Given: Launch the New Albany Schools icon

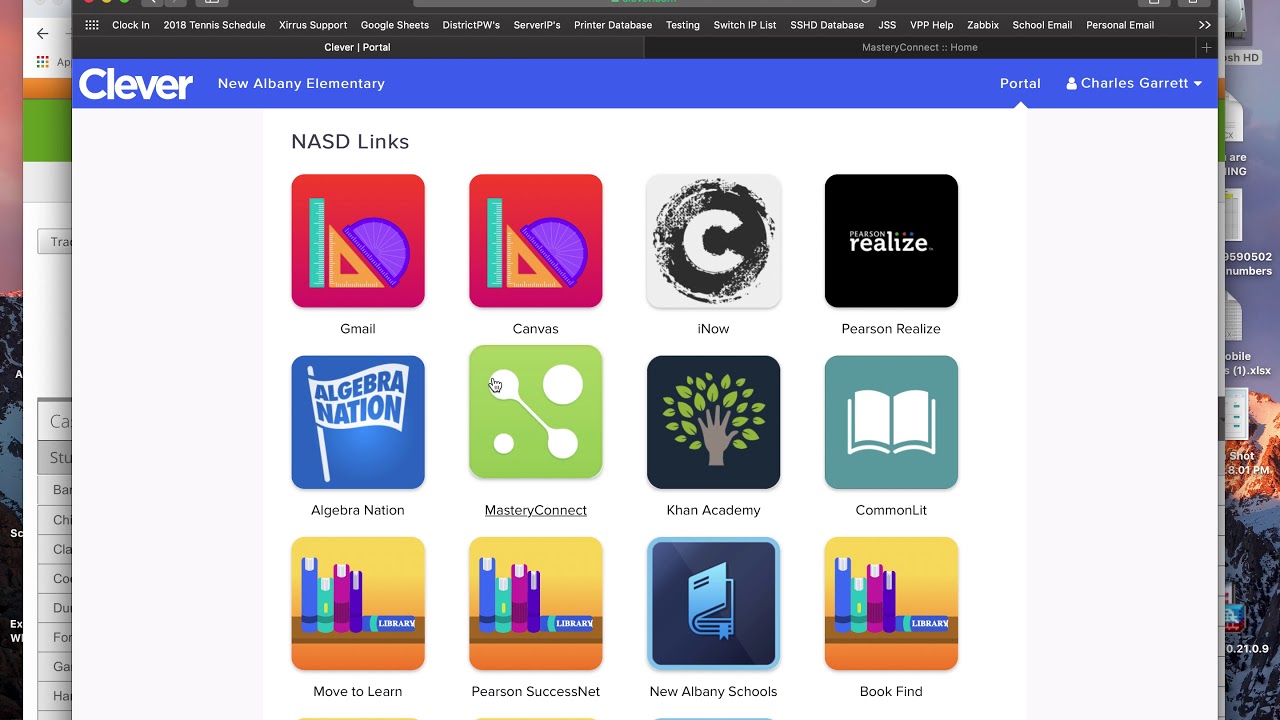Looking at the screenshot, I should tap(714, 603).
